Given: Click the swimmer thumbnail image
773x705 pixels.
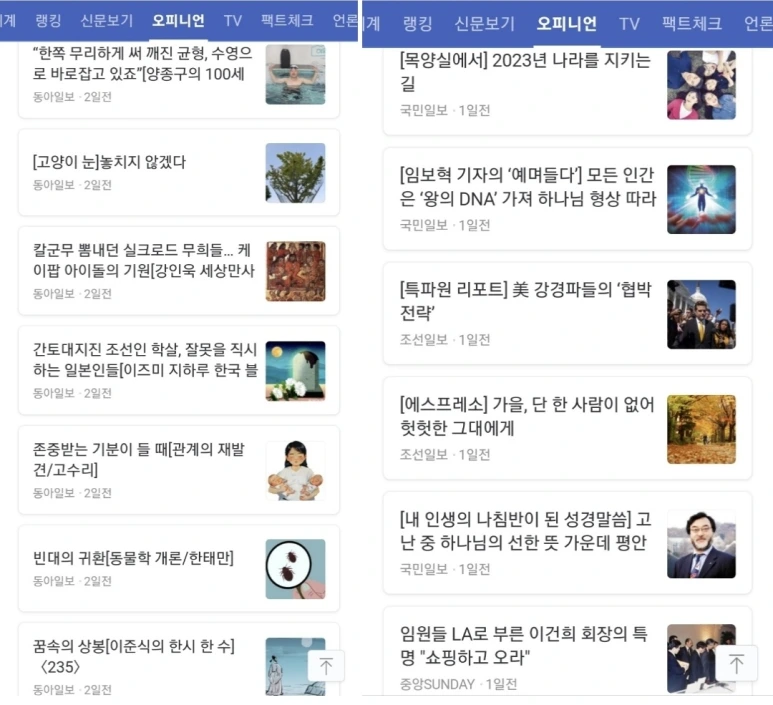Looking at the screenshot, I should point(295,74).
